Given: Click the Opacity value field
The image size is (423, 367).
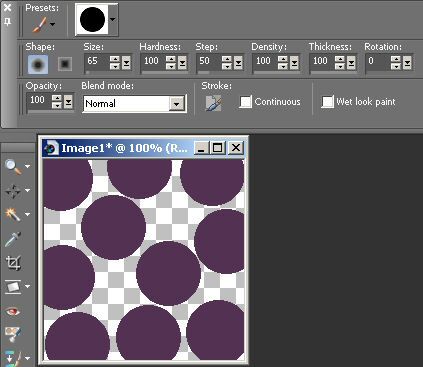Looking at the screenshot, I should coord(39,100).
